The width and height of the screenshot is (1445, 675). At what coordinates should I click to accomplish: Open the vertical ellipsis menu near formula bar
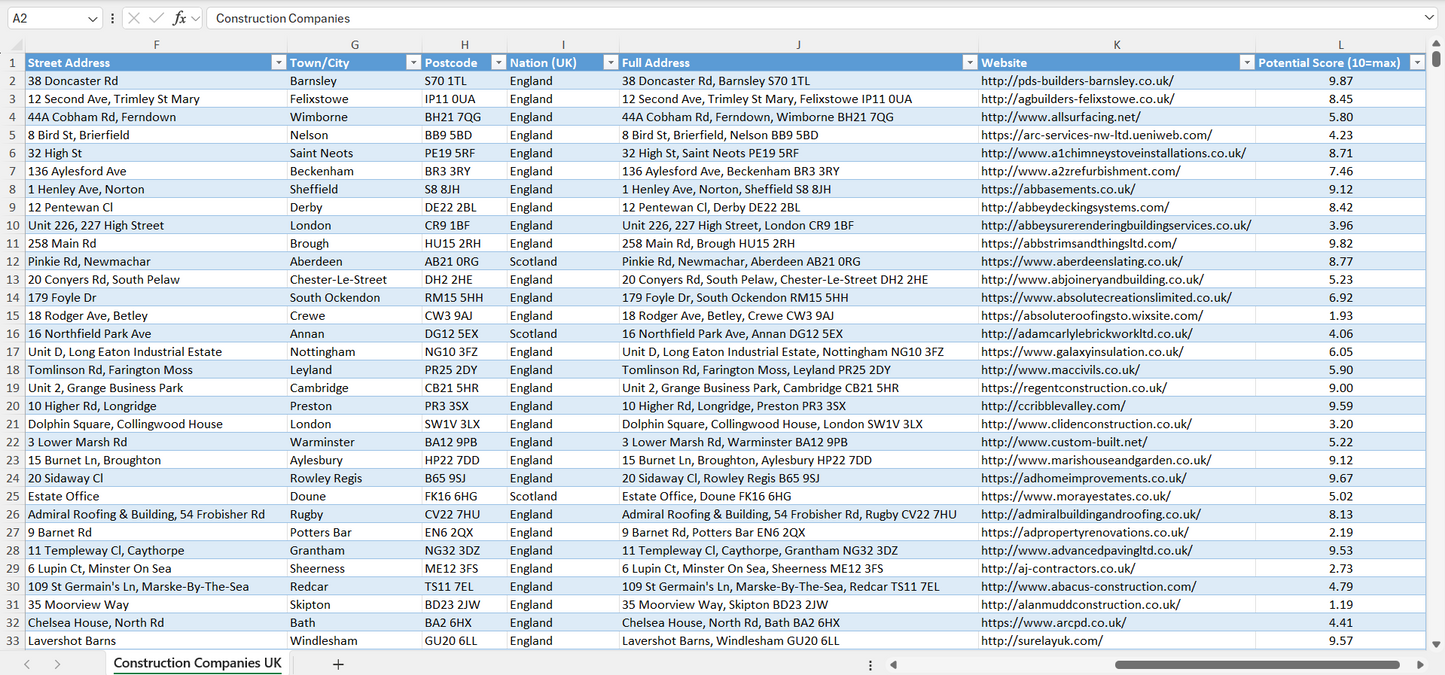(x=112, y=18)
